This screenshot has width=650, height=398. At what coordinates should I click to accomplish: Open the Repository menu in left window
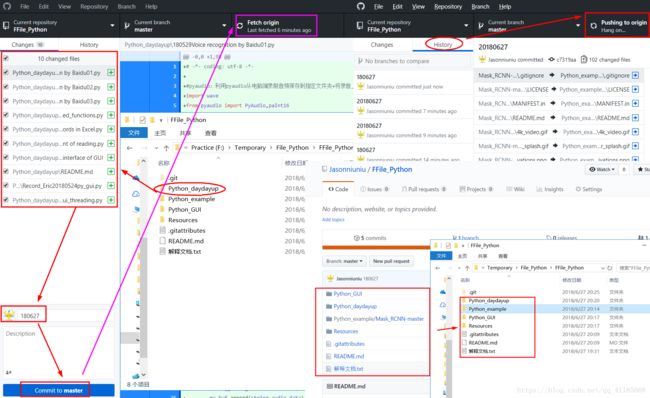[x=94, y=6]
